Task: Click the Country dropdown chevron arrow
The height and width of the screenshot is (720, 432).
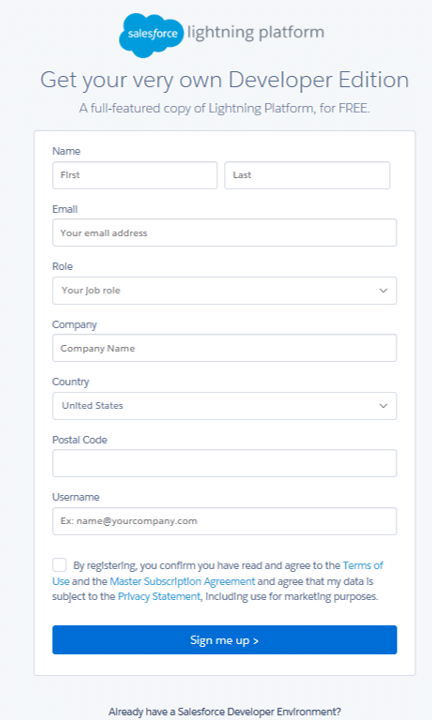Action: (x=383, y=406)
